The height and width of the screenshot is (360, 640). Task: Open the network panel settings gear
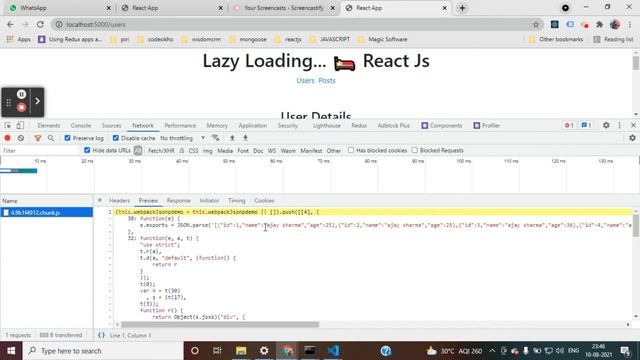[x=632, y=138]
